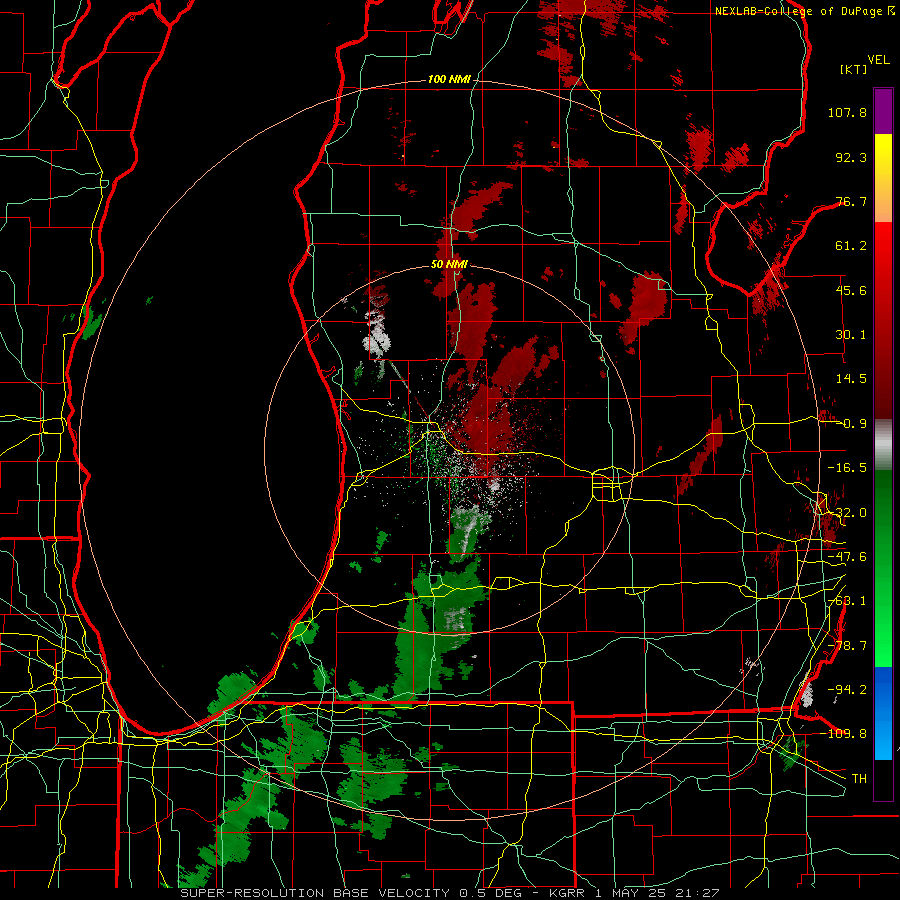Select the VEL legend title
The height and width of the screenshot is (900, 900).
point(878,60)
